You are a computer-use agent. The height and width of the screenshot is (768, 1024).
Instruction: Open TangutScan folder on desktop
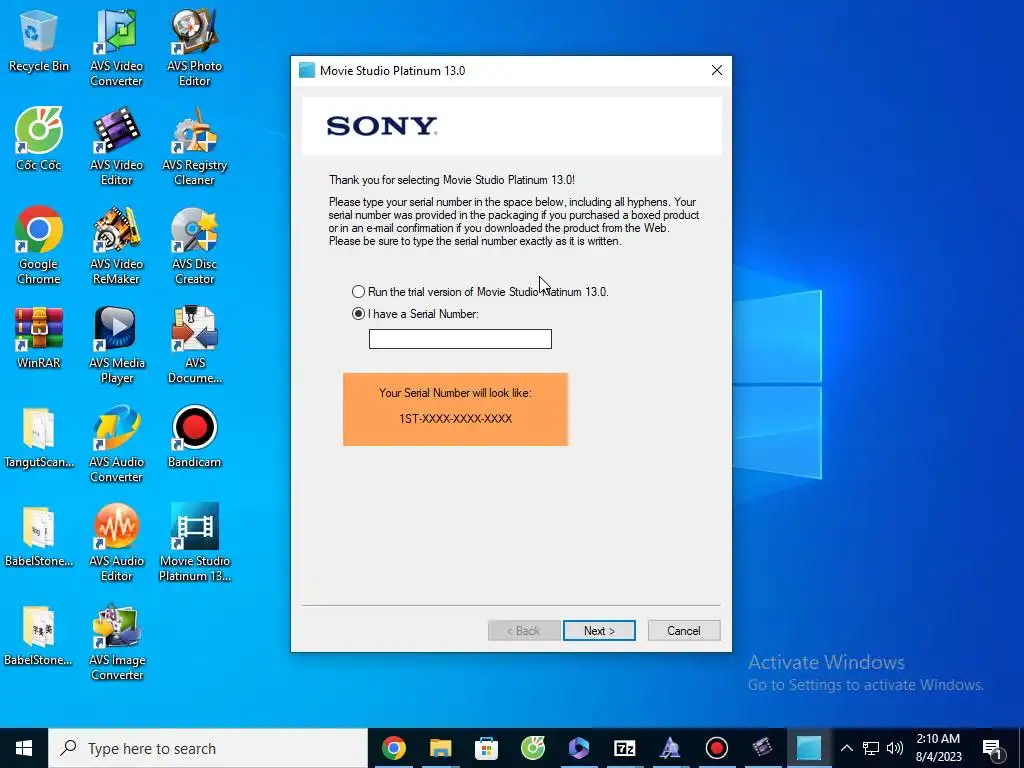39,437
